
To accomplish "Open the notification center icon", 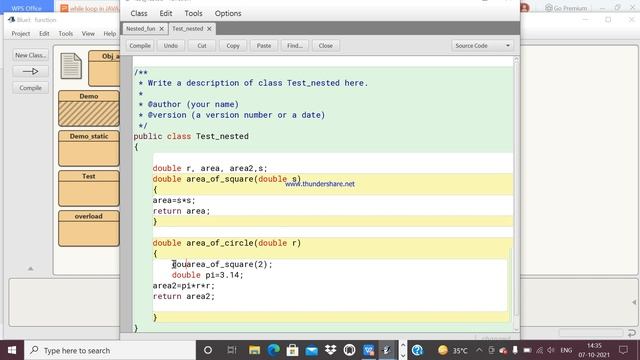I will 623,350.
